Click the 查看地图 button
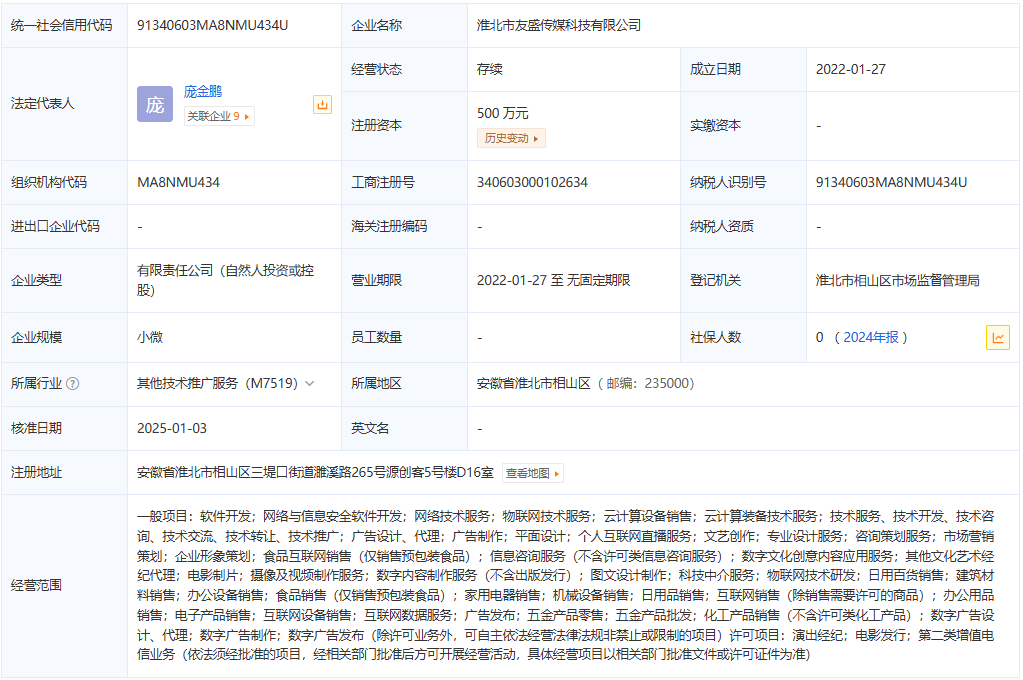 coord(532,473)
